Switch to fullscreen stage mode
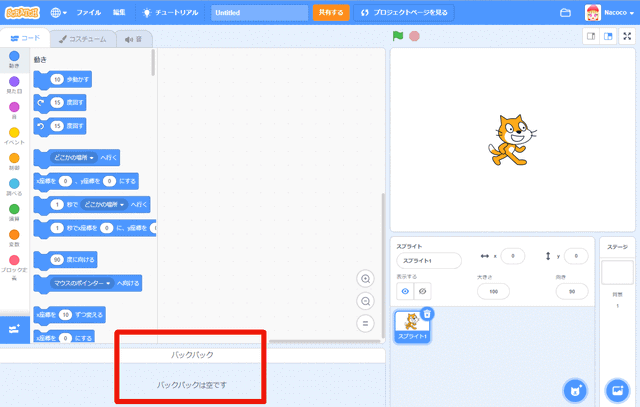640x407 pixels. (x=627, y=37)
